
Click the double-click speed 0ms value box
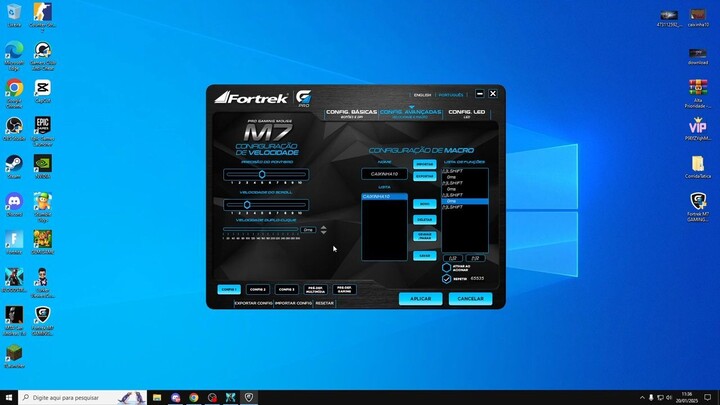tap(308, 230)
